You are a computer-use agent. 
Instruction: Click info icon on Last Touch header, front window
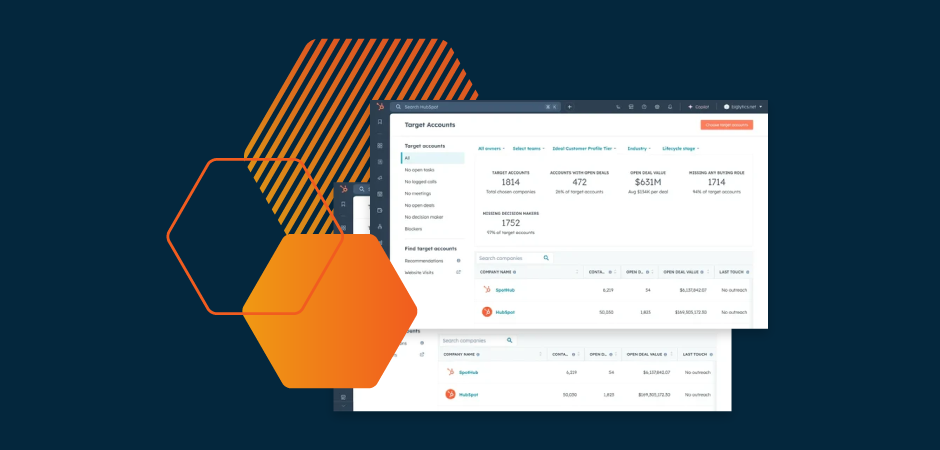click(747, 272)
